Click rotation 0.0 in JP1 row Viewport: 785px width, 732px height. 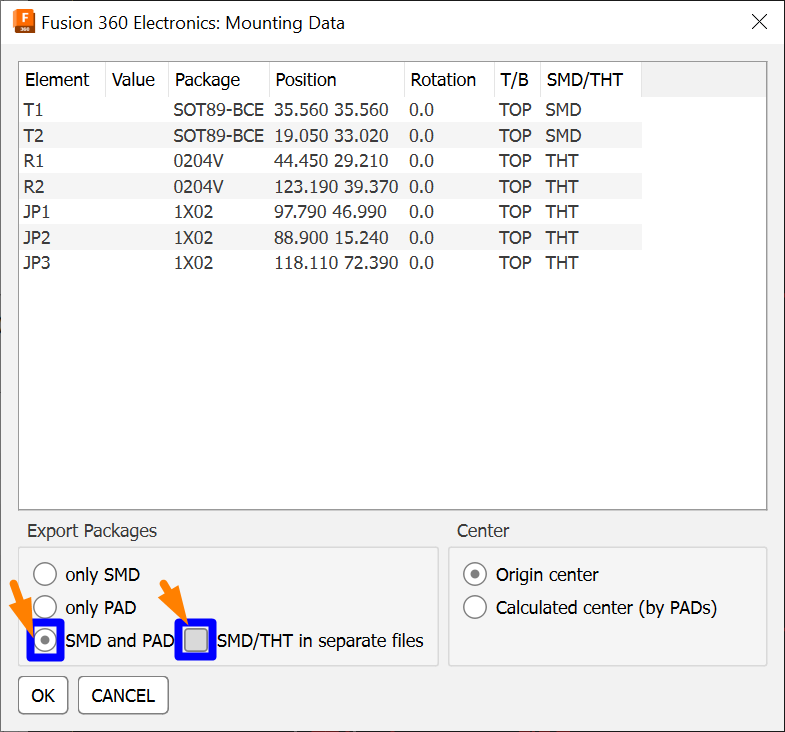tap(422, 212)
